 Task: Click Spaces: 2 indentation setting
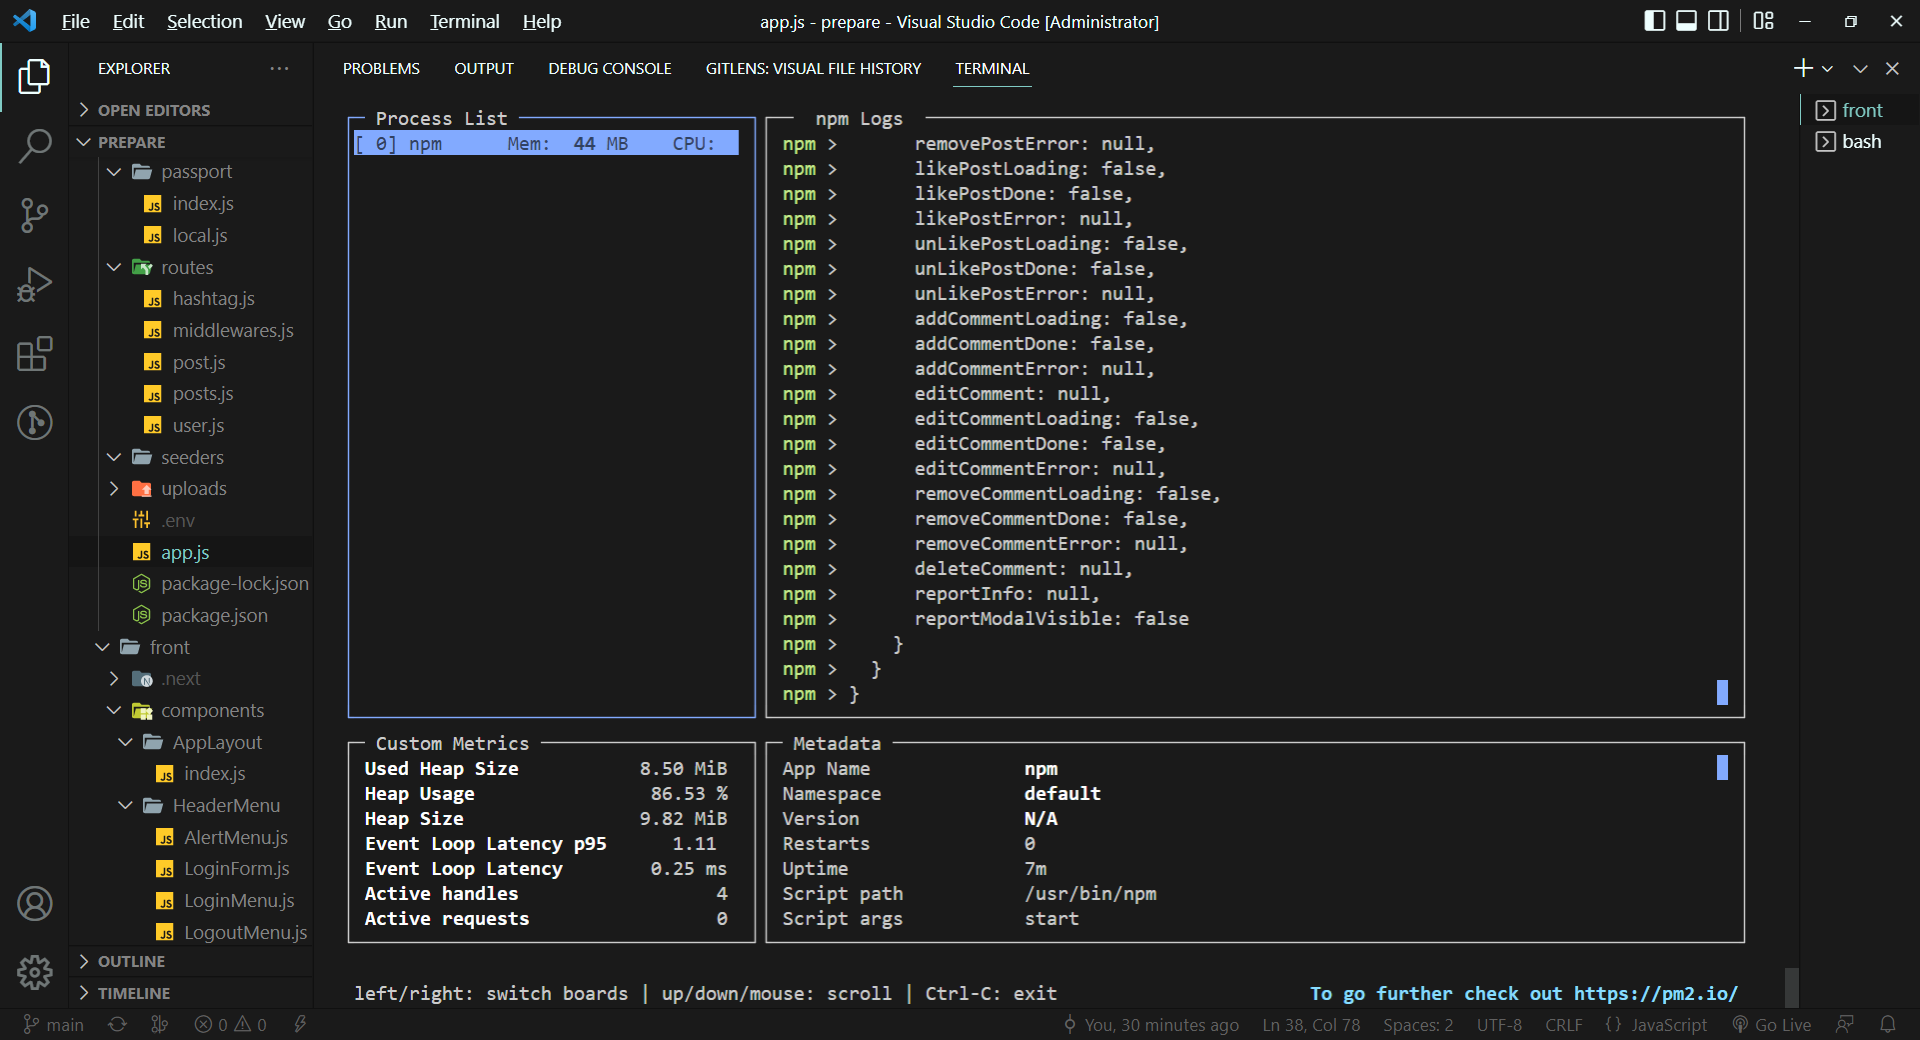1418,1025
